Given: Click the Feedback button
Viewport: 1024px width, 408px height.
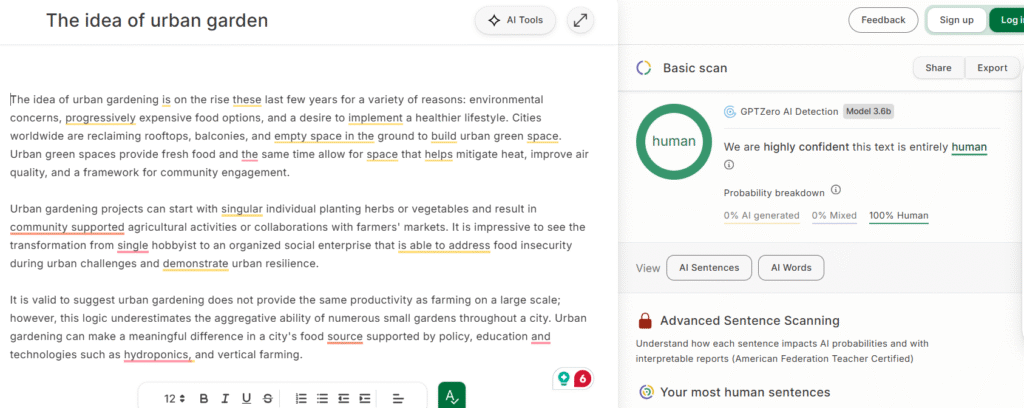Looking at the screenshot, I should point(883,20).
